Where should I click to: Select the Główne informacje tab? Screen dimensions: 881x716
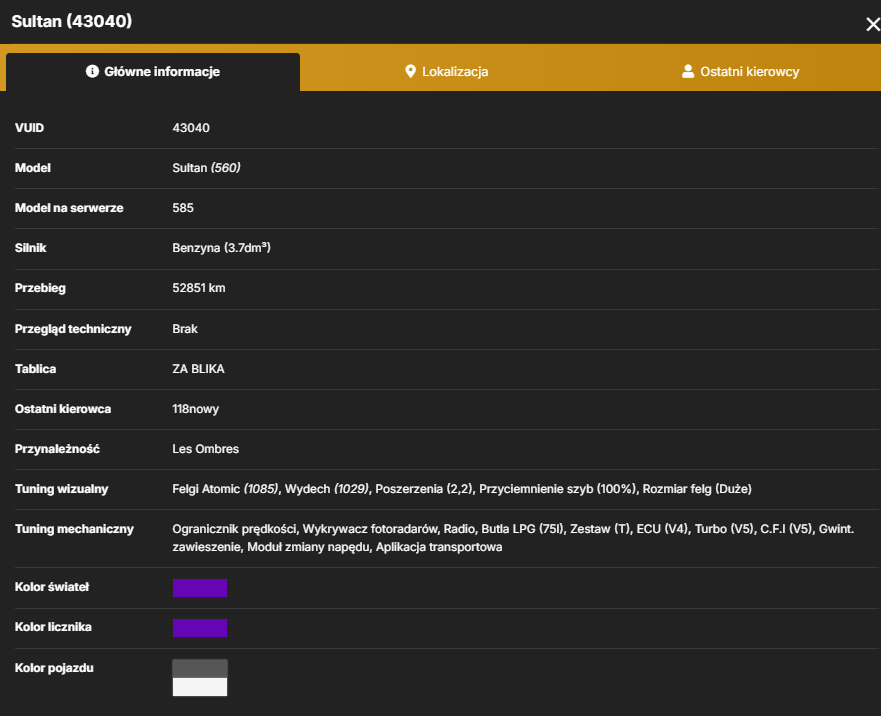point(153,72)
